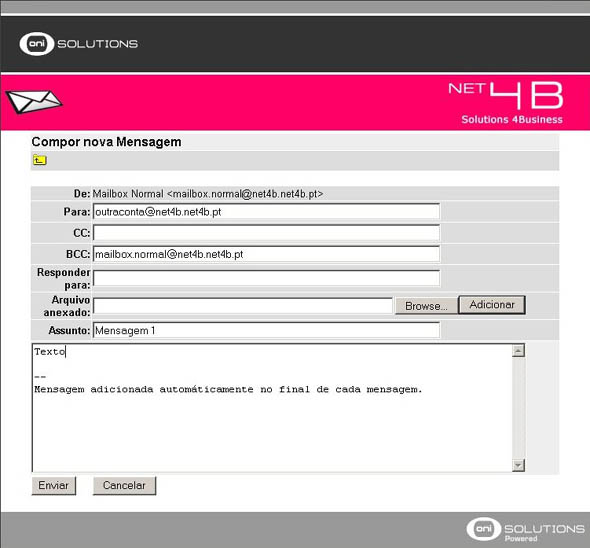Click the Para recipient field
The width and height of the screenshot is (590, 548).
coord(266,212)
